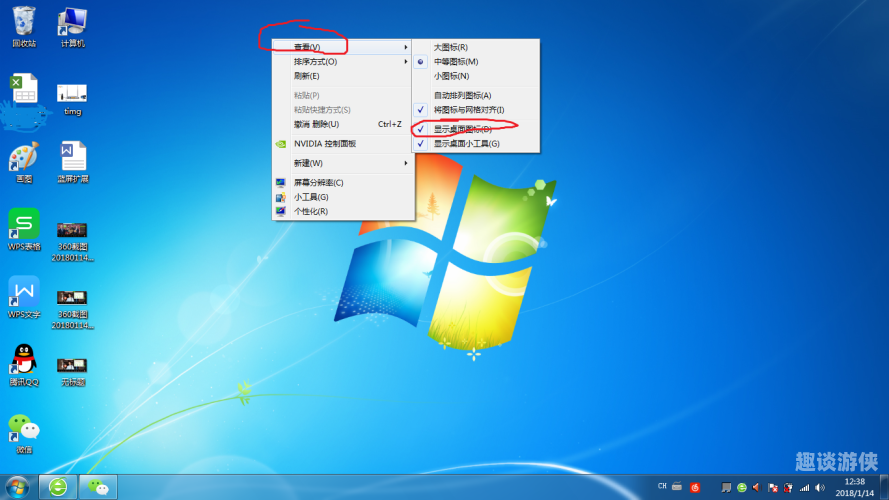This screenshot has height=500, width=889.
Task: Expand the 查看(V) submenu
Action: pyautogui.click(x=344, y=47)
